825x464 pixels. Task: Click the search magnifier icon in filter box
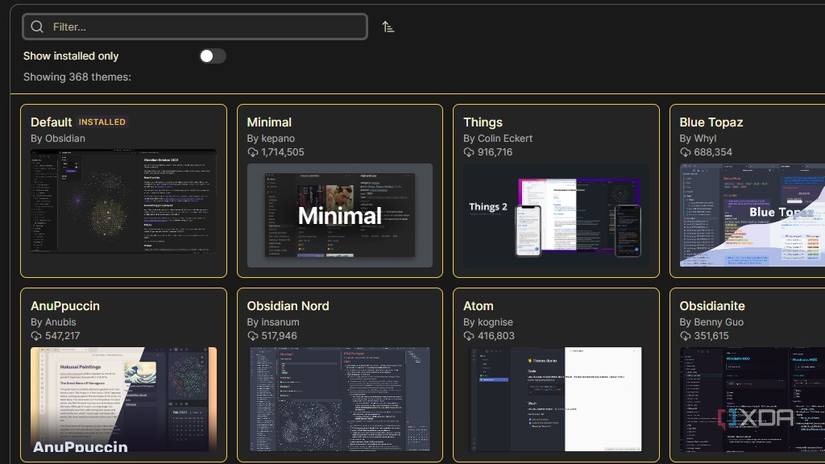pyautogui.click(x=37, y=27)
